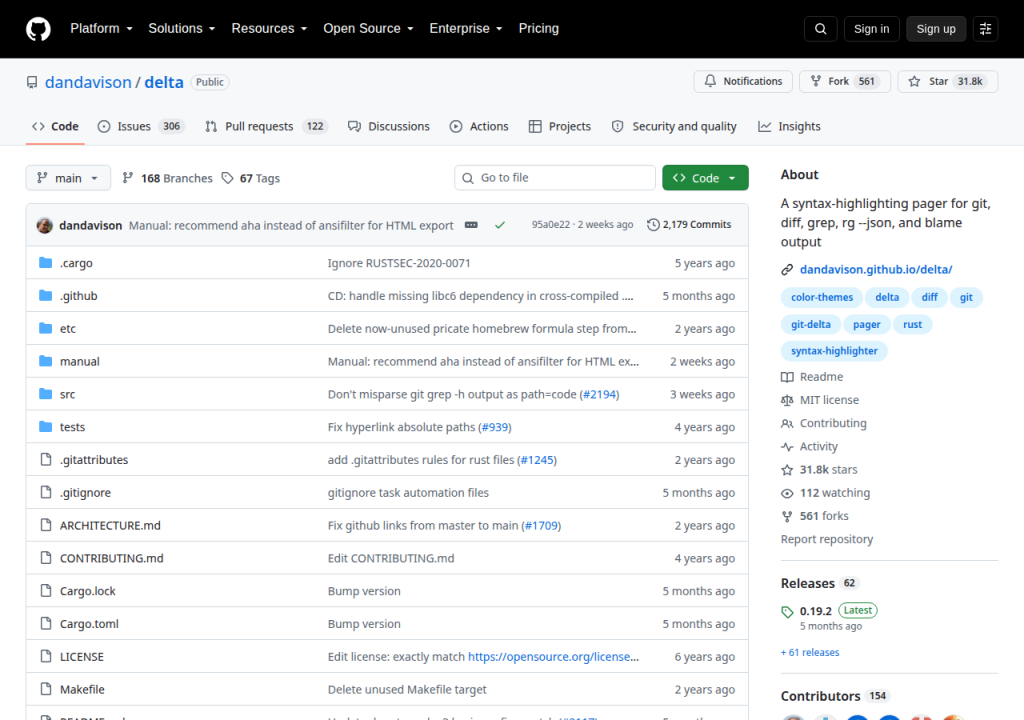Expand the Open Source menu
Image resolution: width=1024 pixels, height=720 pixels.
pos(368,29)
